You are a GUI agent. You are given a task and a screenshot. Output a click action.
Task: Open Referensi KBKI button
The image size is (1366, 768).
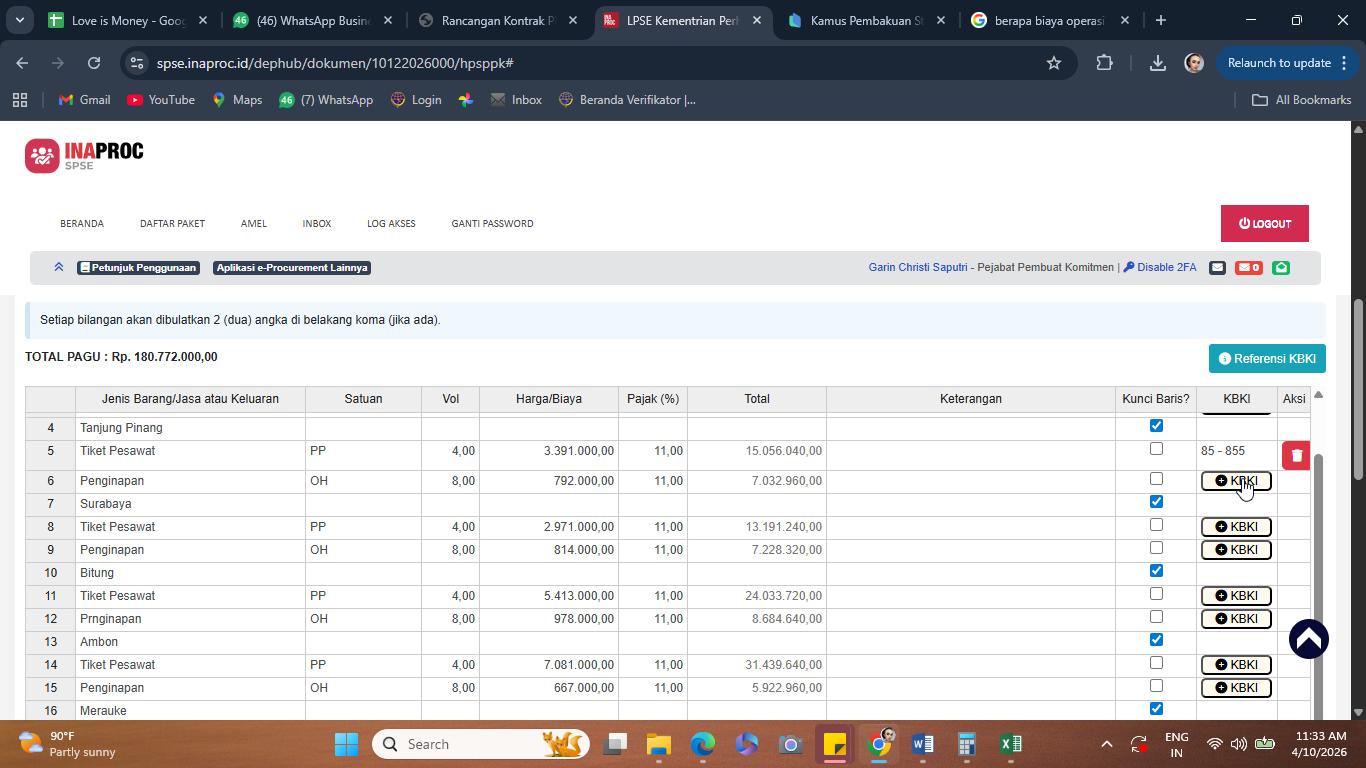pyautogui.click(x=1267, y=359)
